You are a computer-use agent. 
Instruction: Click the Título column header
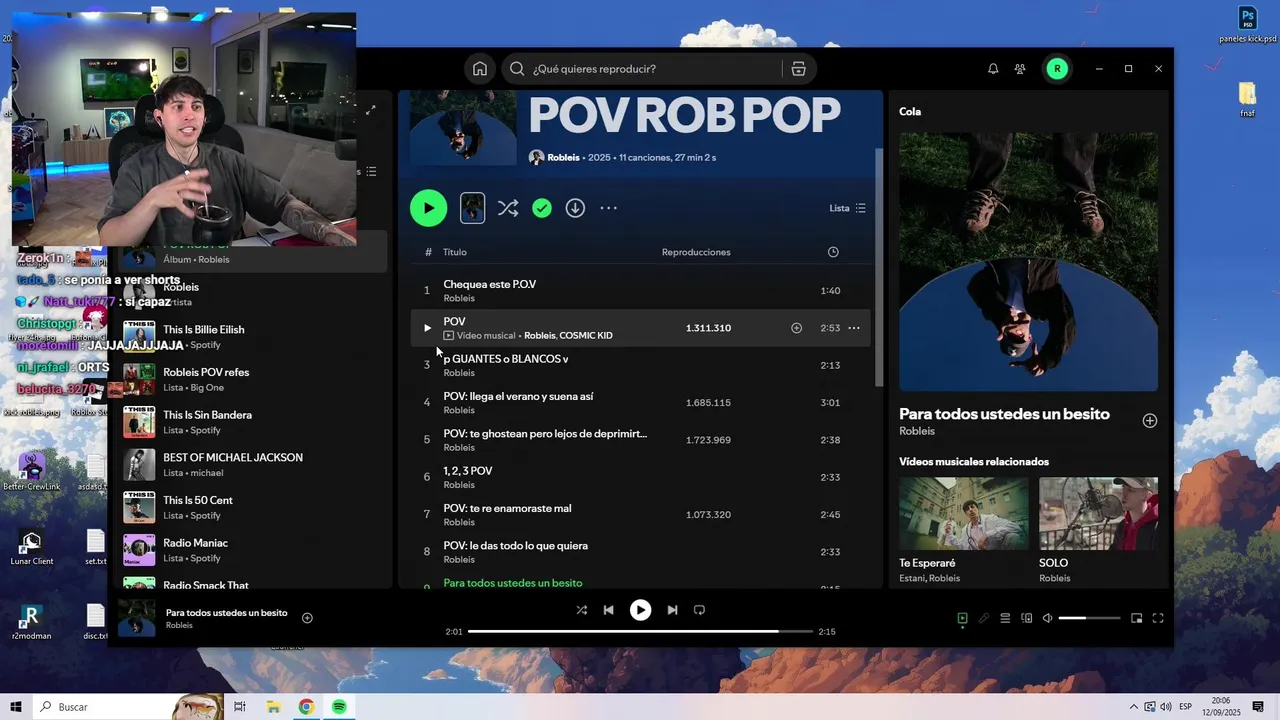[x=455, y=252]
